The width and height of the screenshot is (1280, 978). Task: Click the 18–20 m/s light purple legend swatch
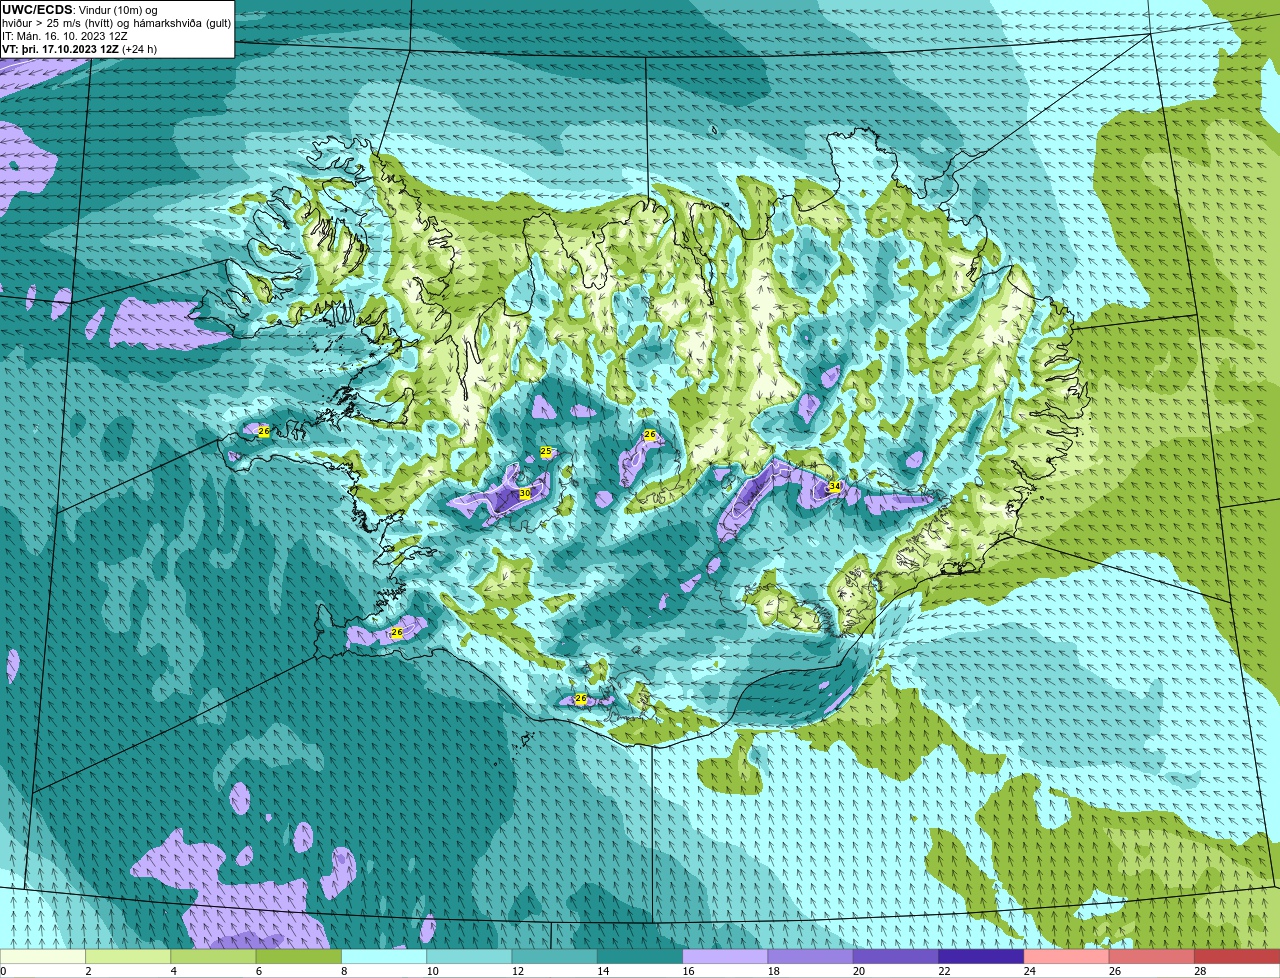point(811,957)
